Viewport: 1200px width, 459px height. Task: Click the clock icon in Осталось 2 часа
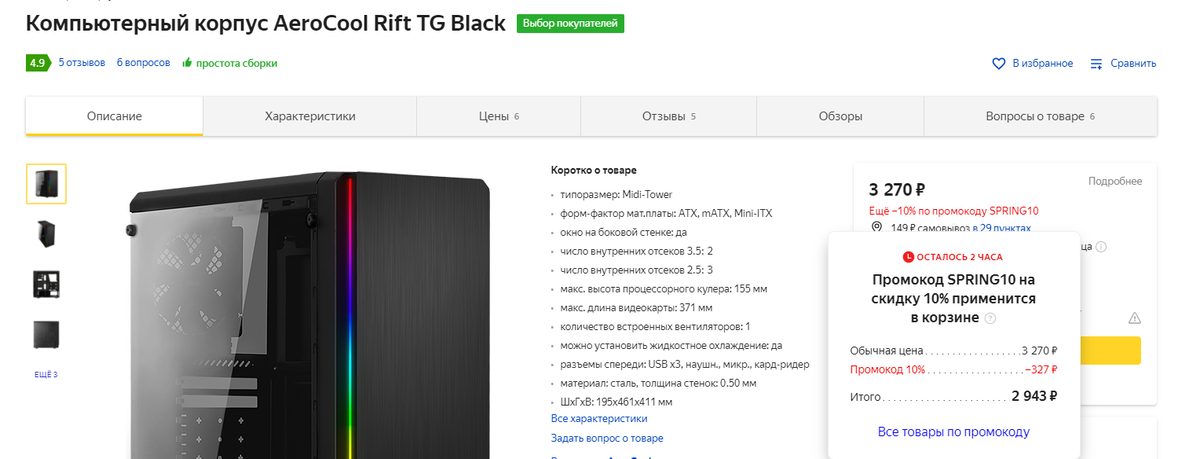(908, 257)
